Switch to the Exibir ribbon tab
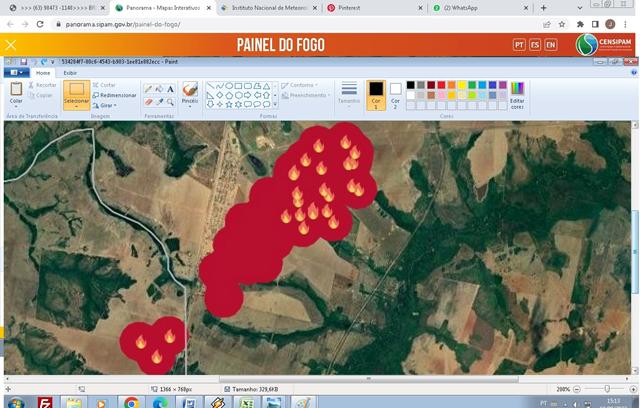 70,73
